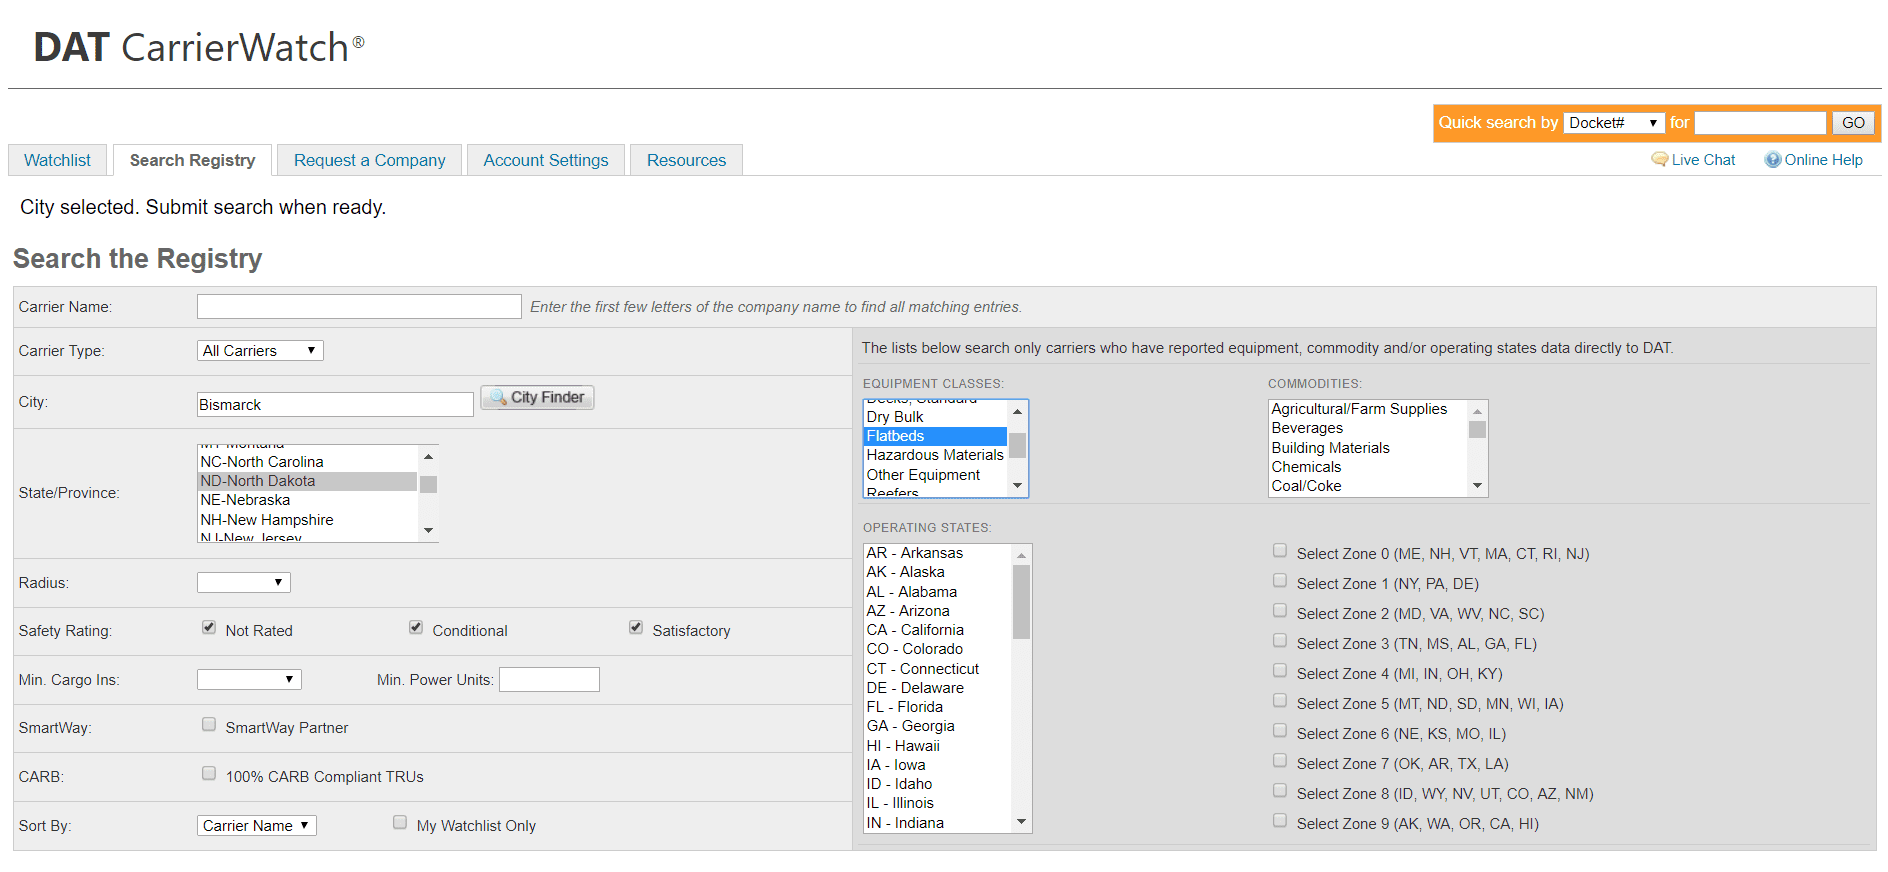Screen dimensions: 1888x872
Task: Open the Min. Cargo Ins dropdown
Action: point(249,680)
